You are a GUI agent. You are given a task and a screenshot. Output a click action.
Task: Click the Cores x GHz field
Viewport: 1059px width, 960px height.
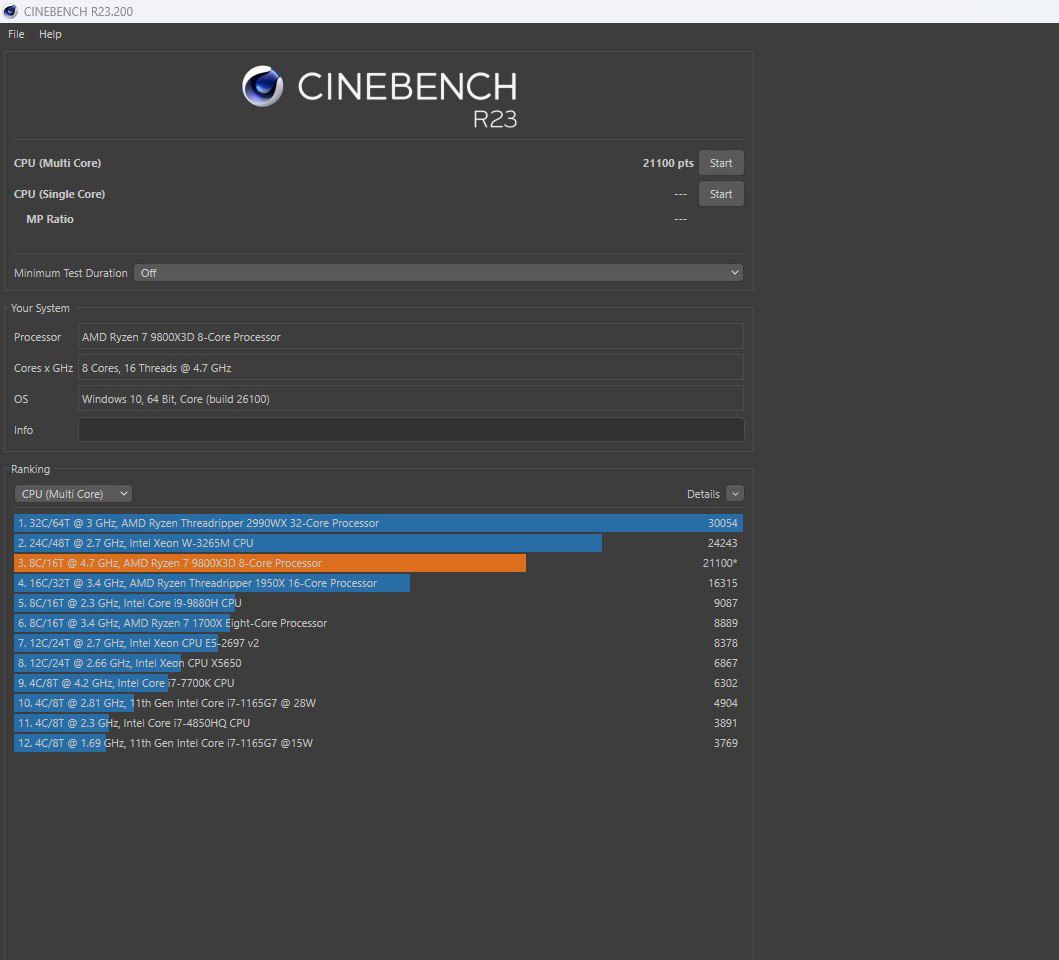point(410,368)
